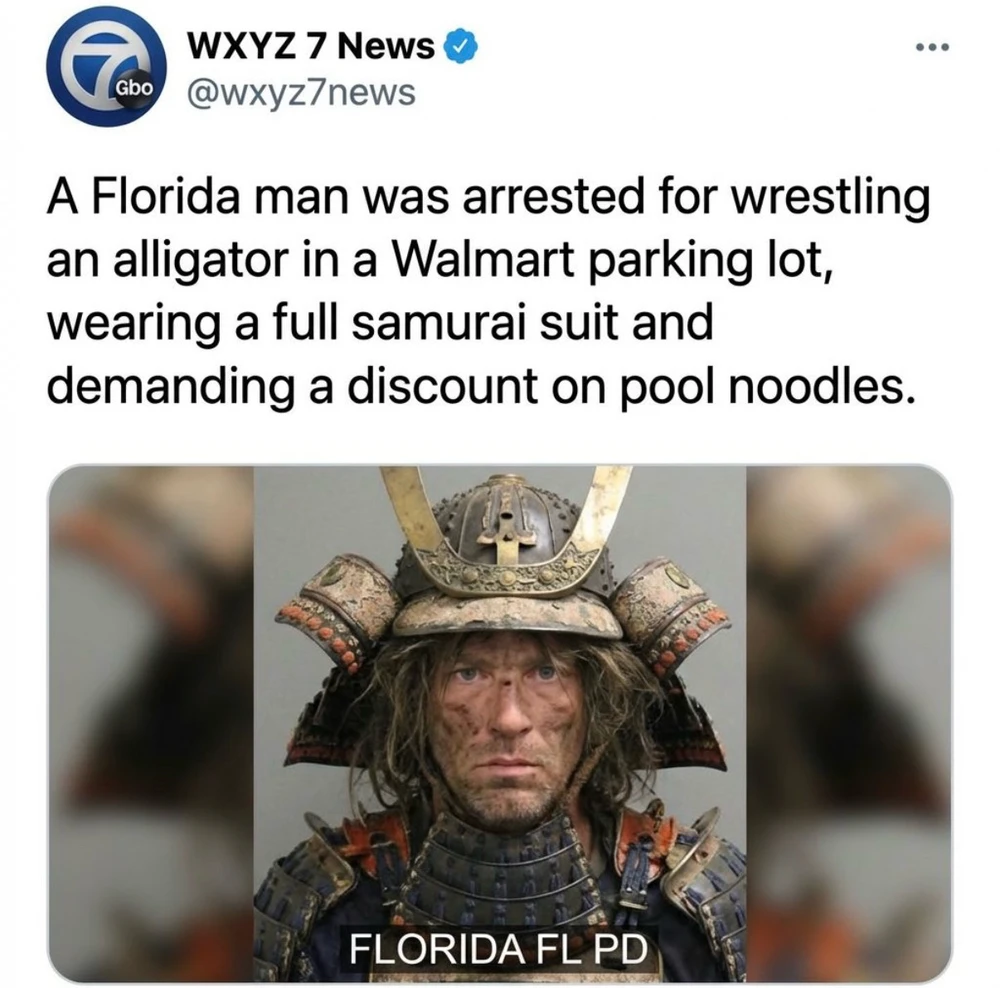
Task: Click the blurred right side of image
Action: (x=849, y=723)
